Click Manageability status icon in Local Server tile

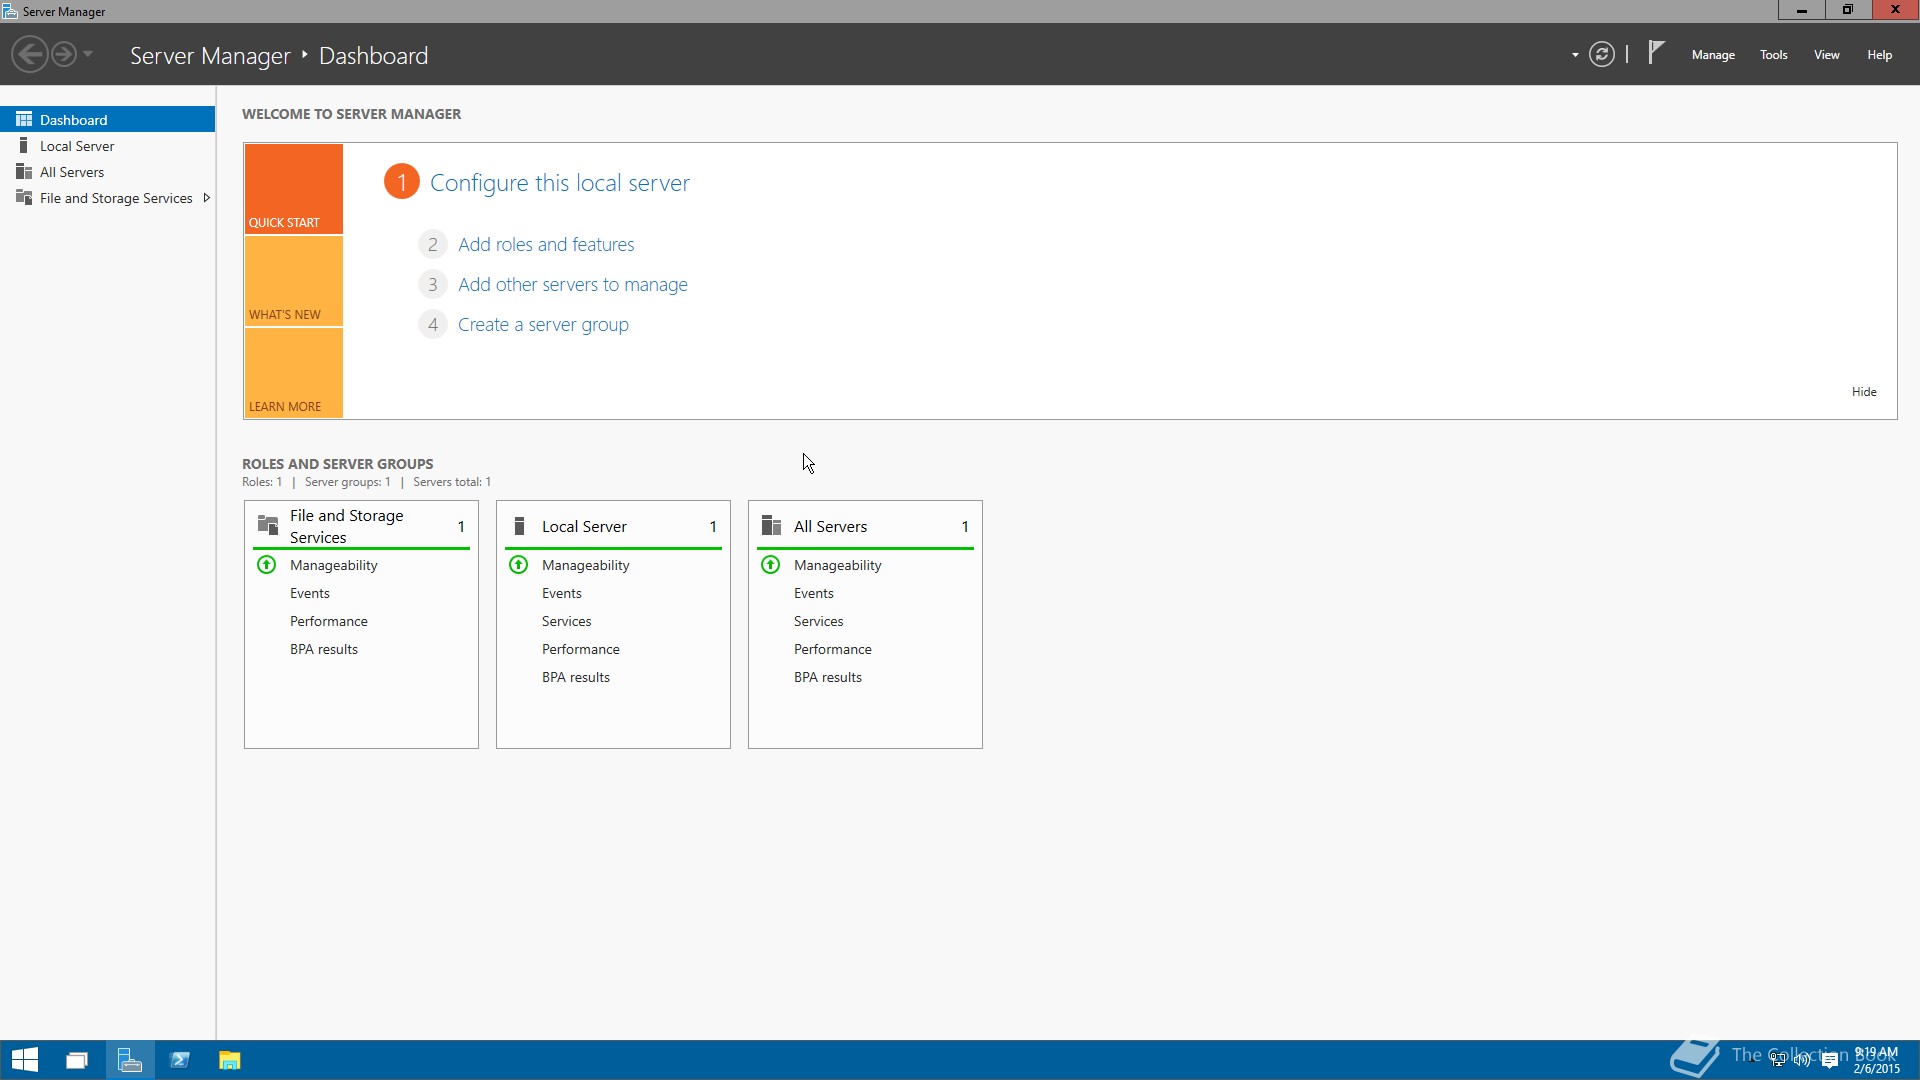pyautogui.click(x=519, y=565)
